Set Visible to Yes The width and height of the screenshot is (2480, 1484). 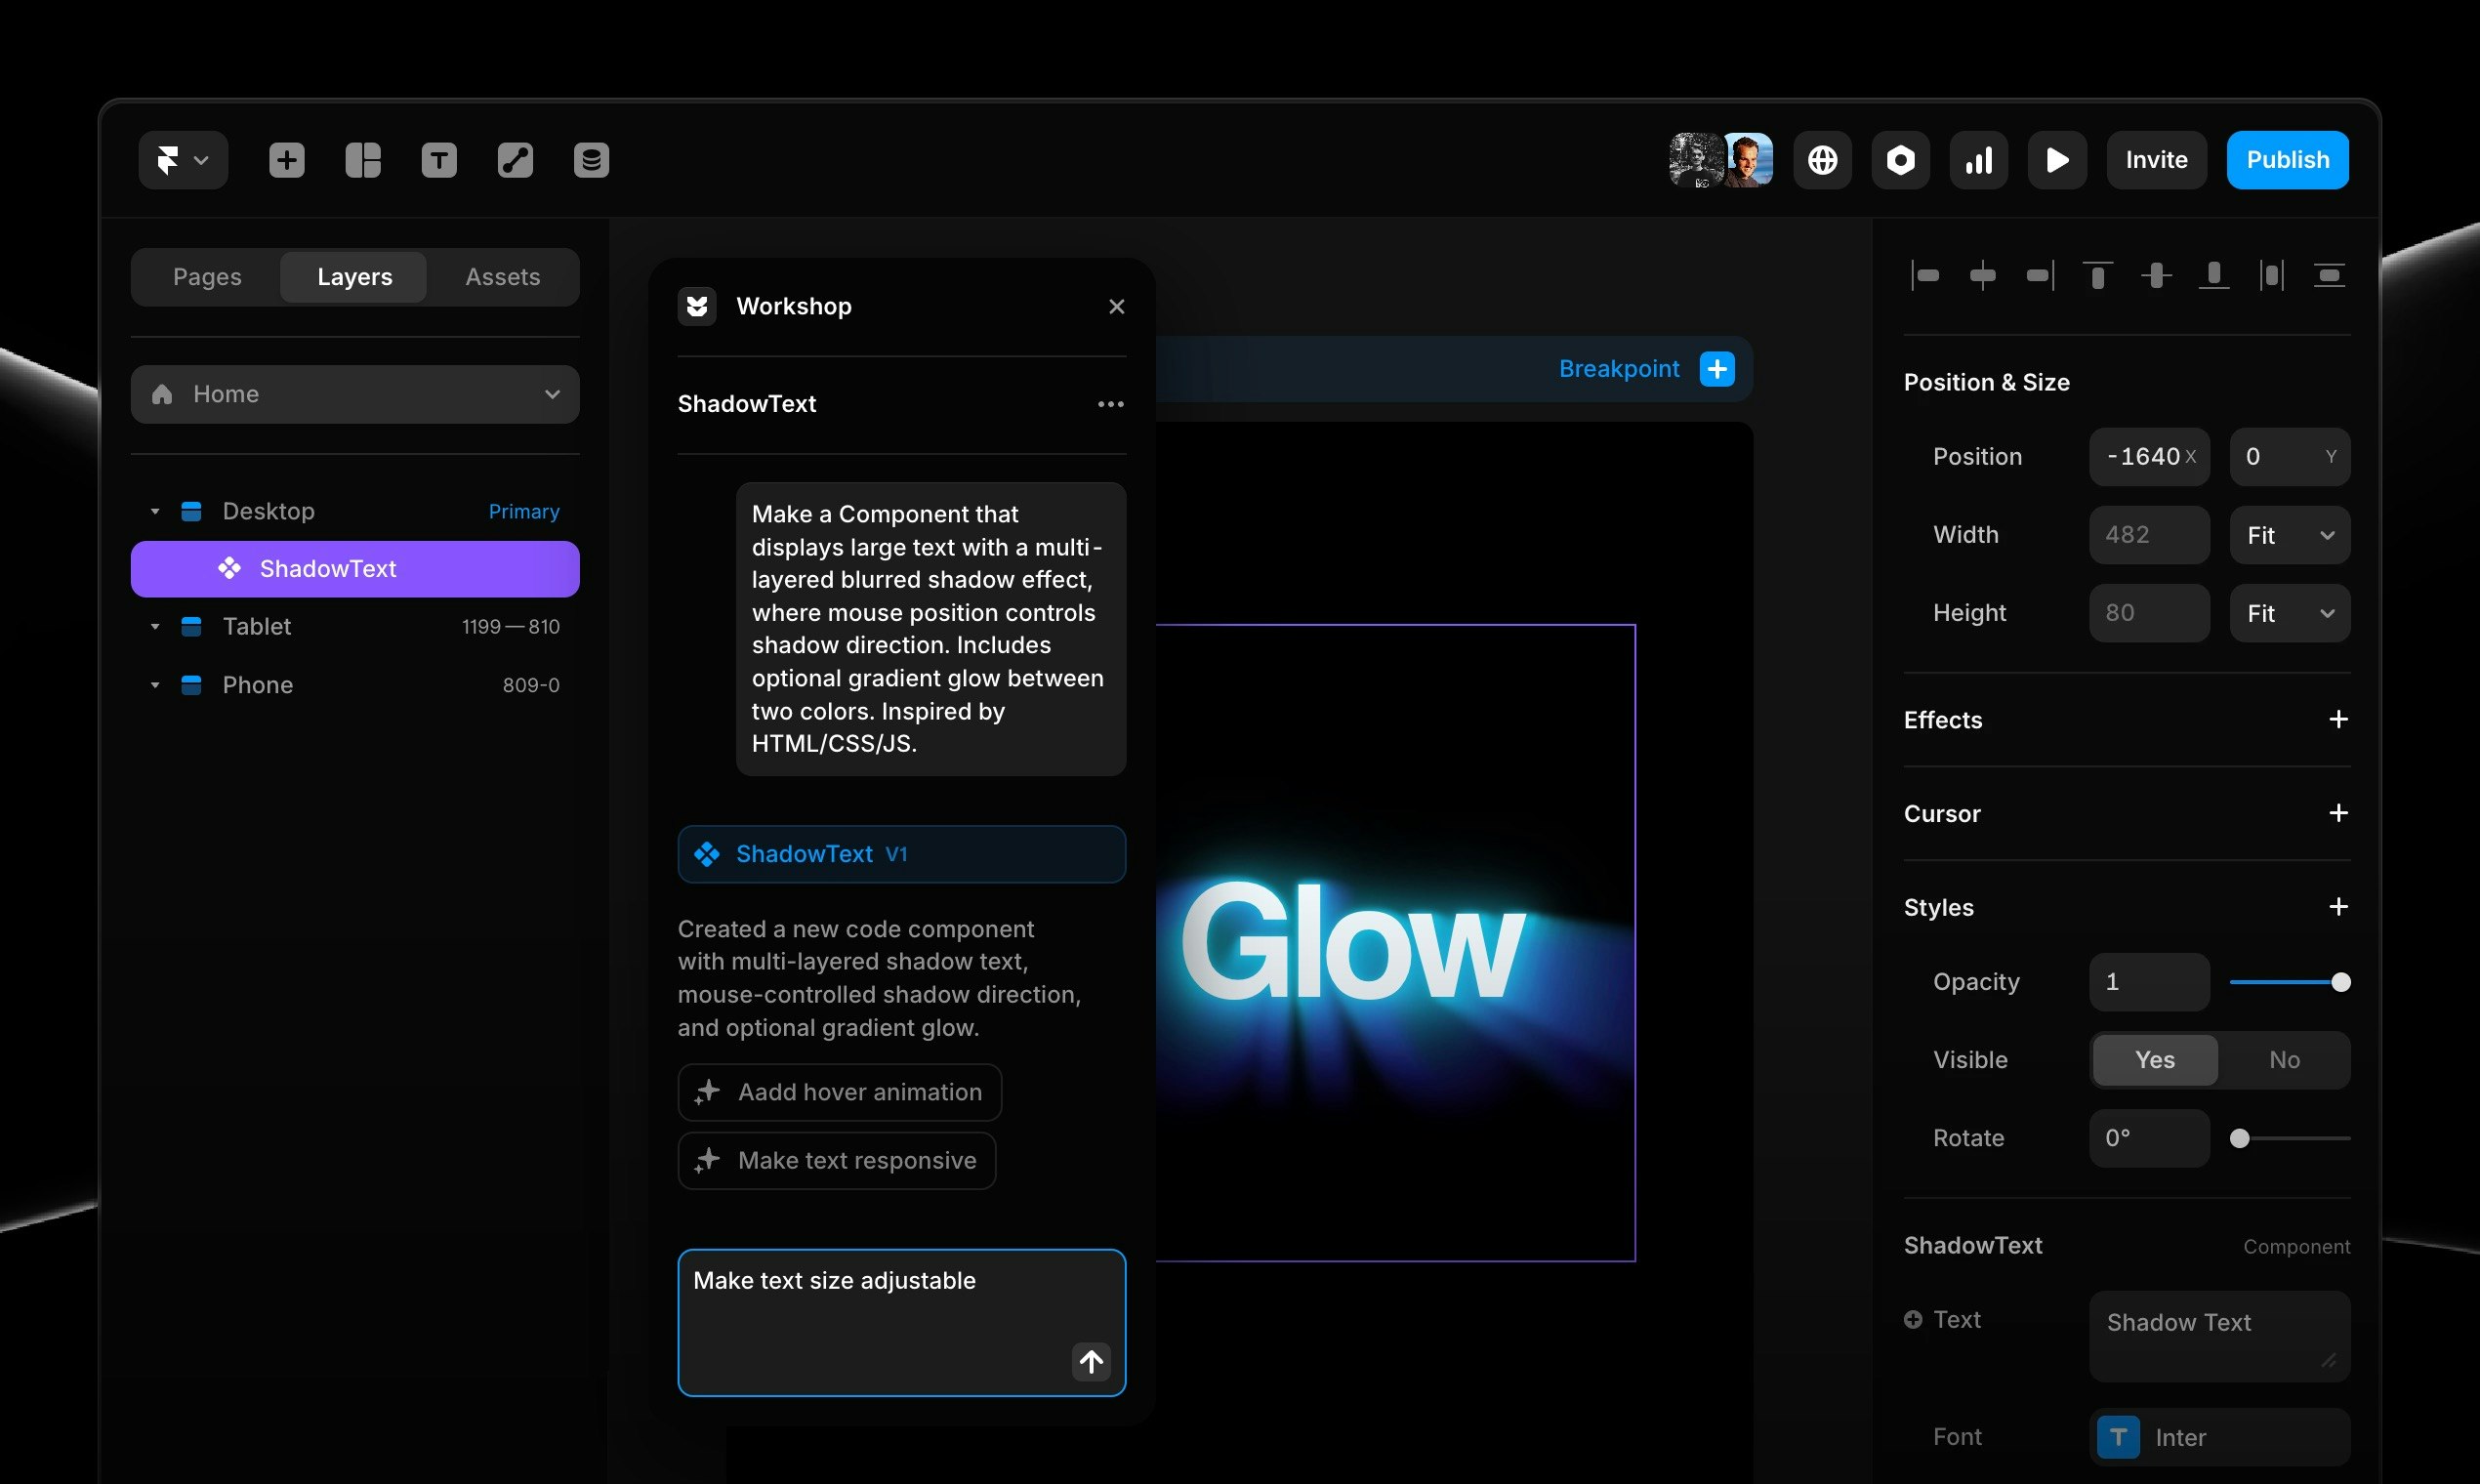2154,1060
